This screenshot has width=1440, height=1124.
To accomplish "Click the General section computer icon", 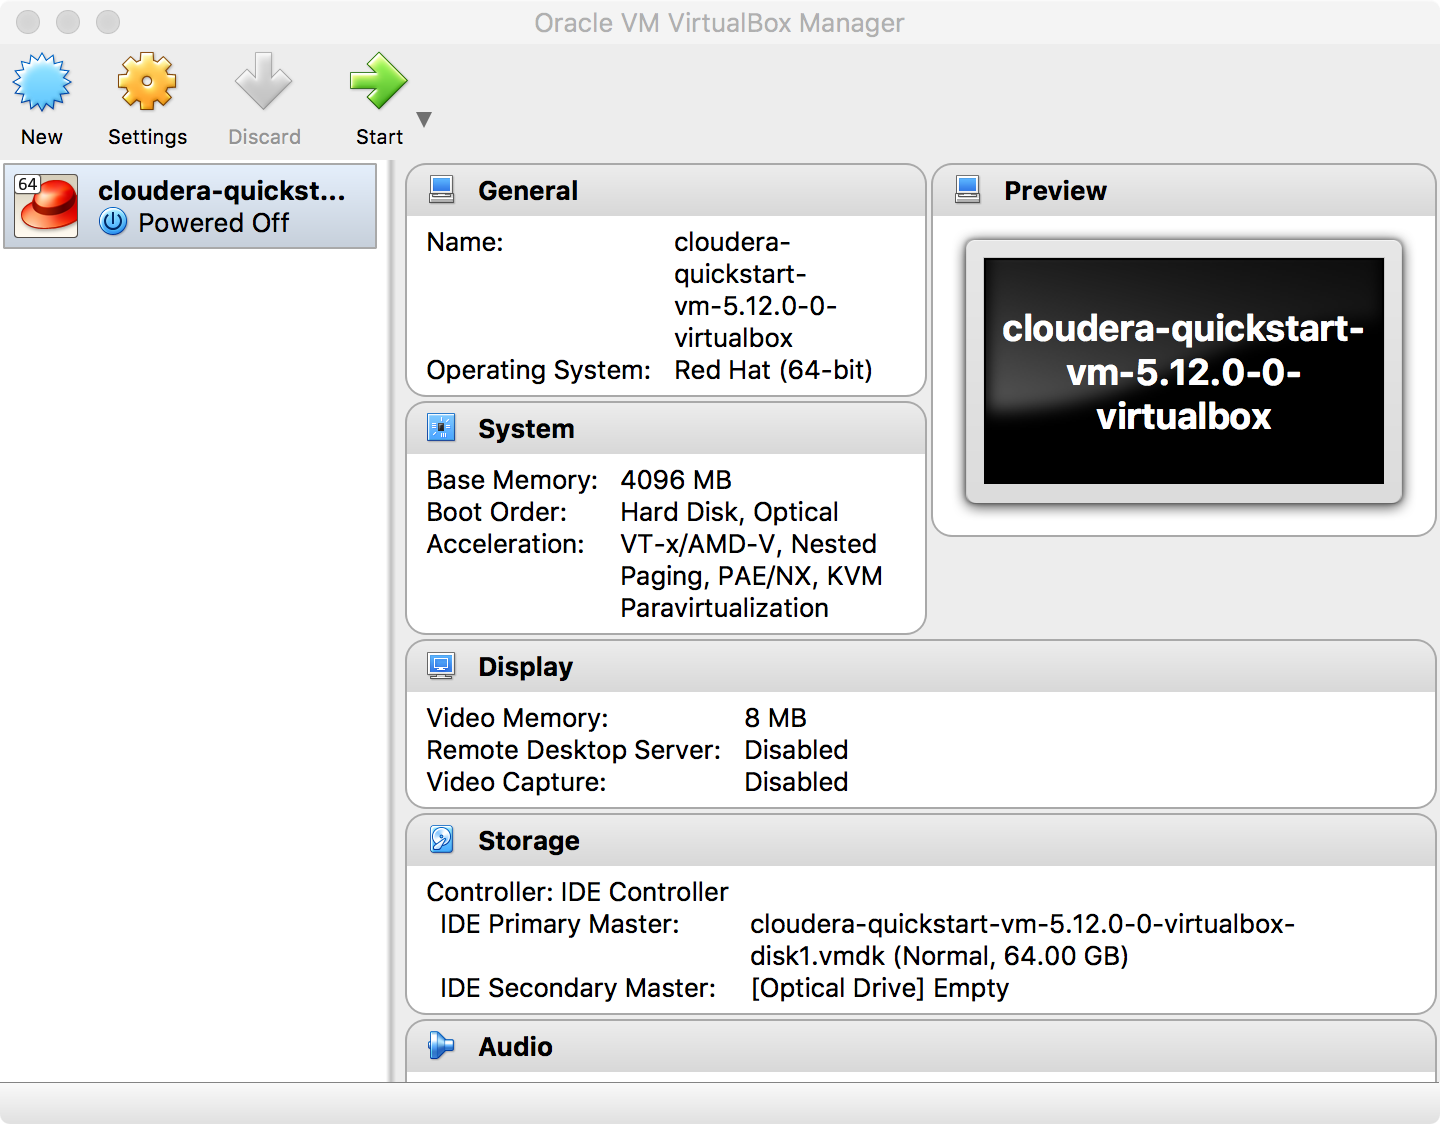I will (441, 190).
